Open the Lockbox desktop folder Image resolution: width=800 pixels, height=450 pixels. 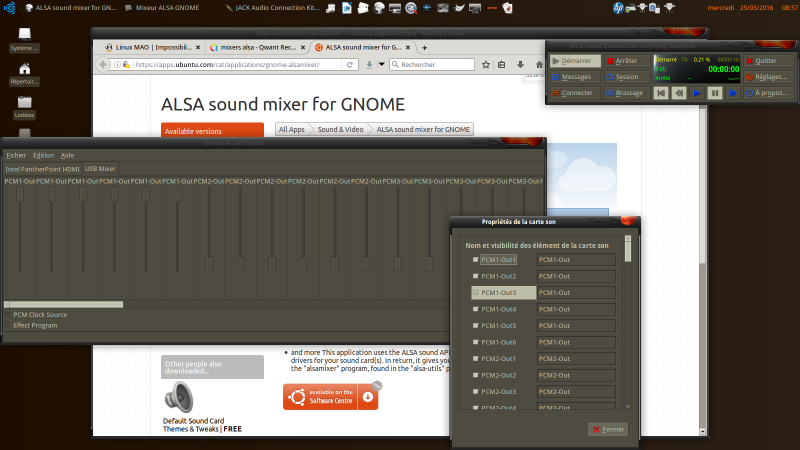tap(24, 107)
